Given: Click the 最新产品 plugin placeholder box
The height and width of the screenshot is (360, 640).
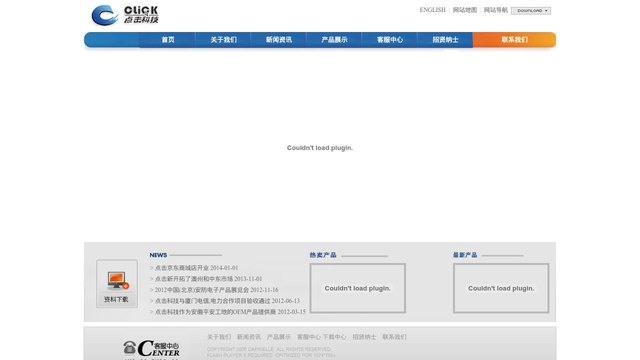Looking at the screenshot, I should [501, 288].
